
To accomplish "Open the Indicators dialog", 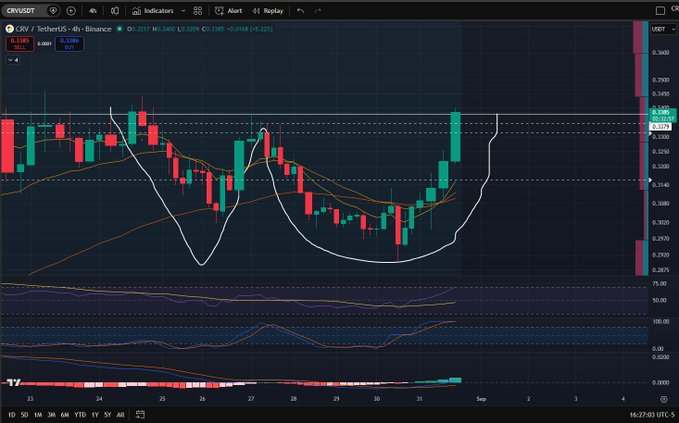I will [153, 10].
